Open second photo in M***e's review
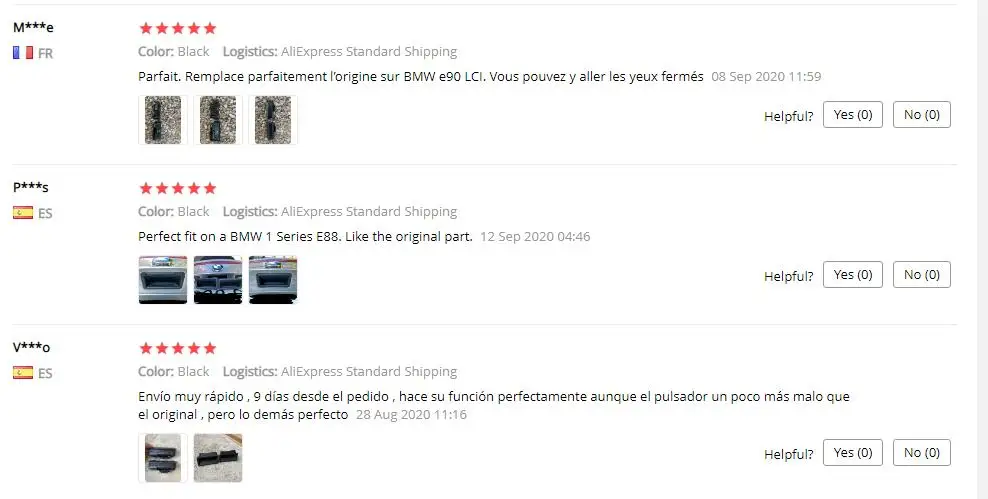 coord(218,120)
